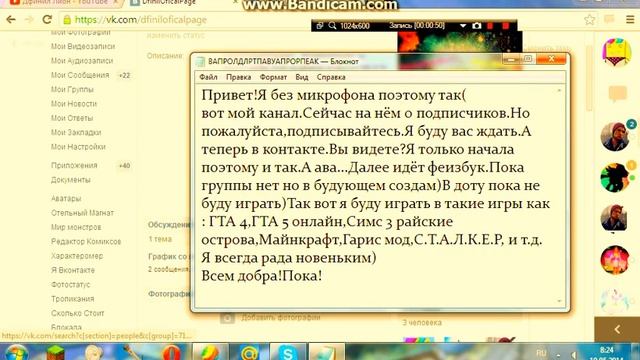Image resolution: width=640 pixels, height=360 pixels.
Task: Open the Отельный Магнат app link
Action: click(x=82, y=213)
